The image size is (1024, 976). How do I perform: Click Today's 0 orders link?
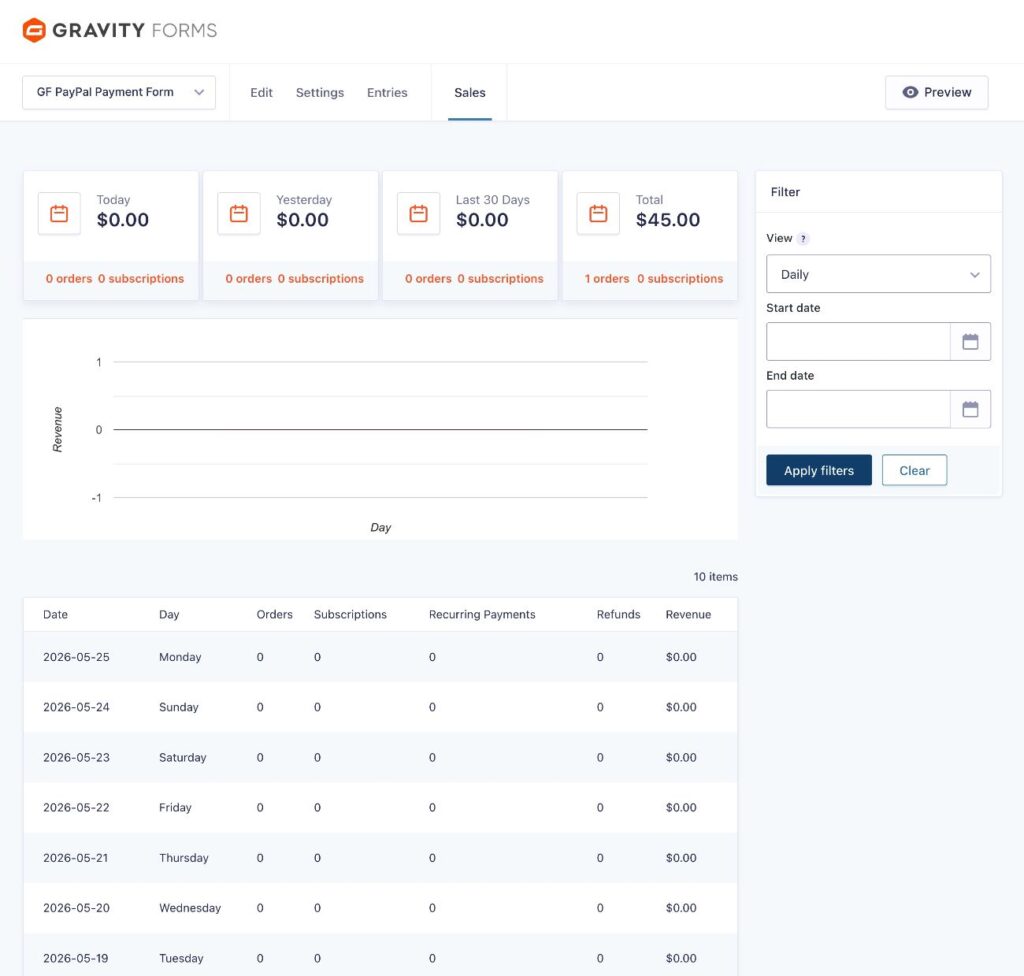point(69,279)
